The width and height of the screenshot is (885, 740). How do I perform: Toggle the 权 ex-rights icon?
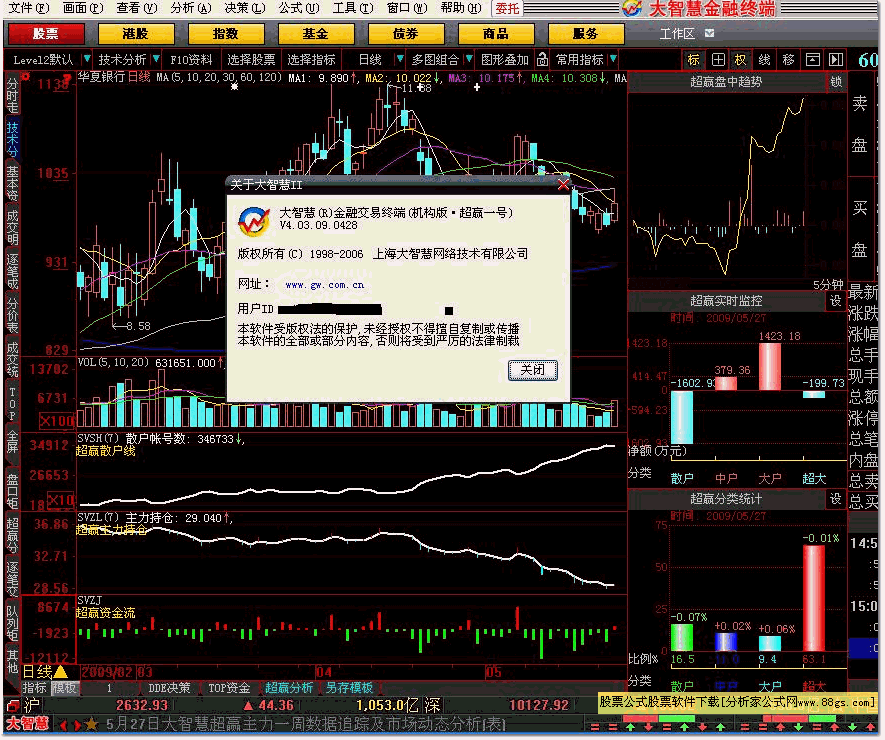[741, 59]
